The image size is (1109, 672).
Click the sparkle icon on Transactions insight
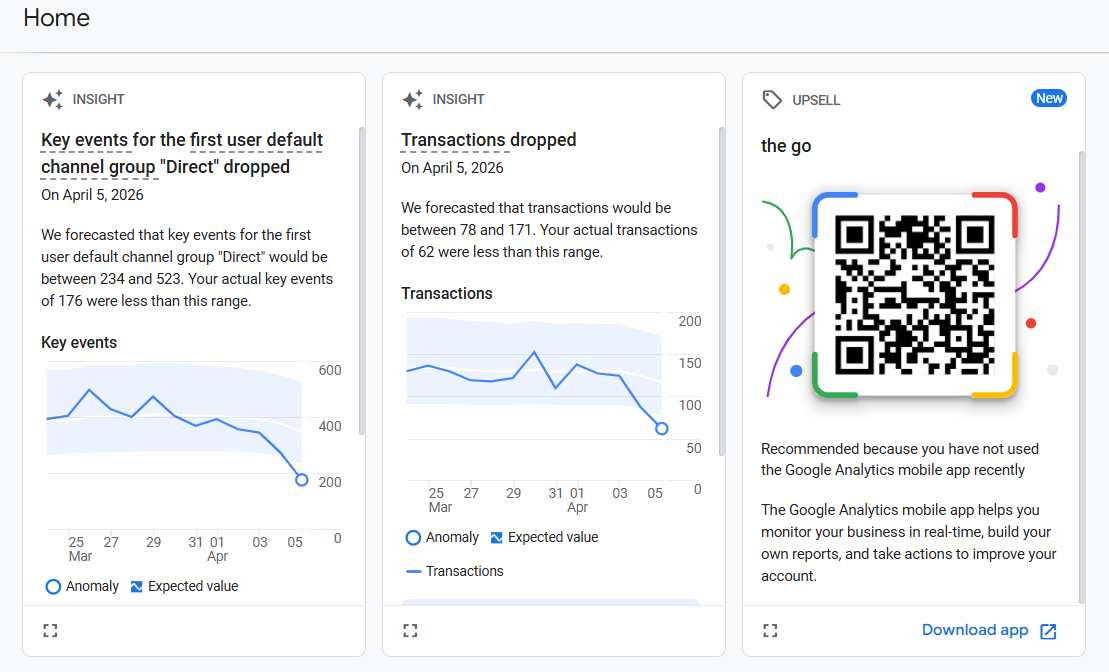pos(412,100)
